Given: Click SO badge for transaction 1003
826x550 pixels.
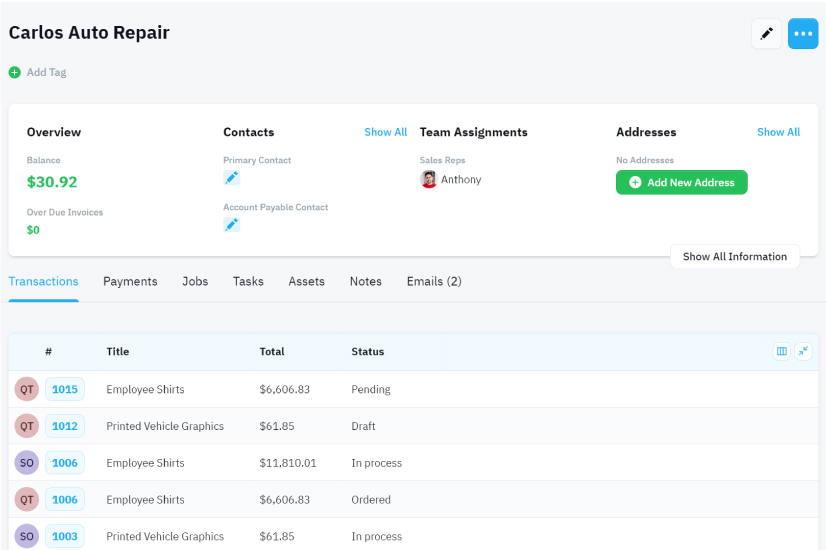Looking at the screenshot, I should tap(27, 536).
